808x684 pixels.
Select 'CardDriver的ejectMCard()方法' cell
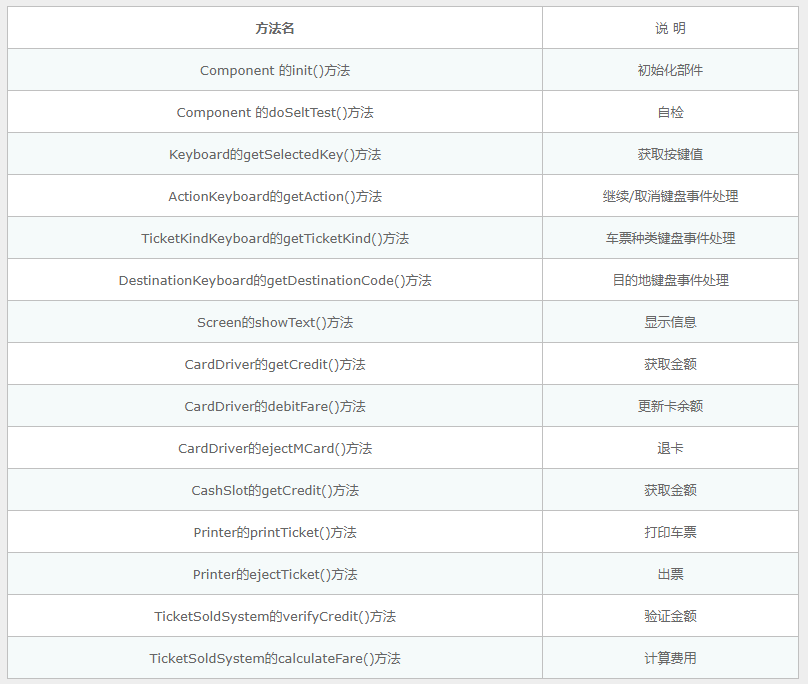(275, 448)
